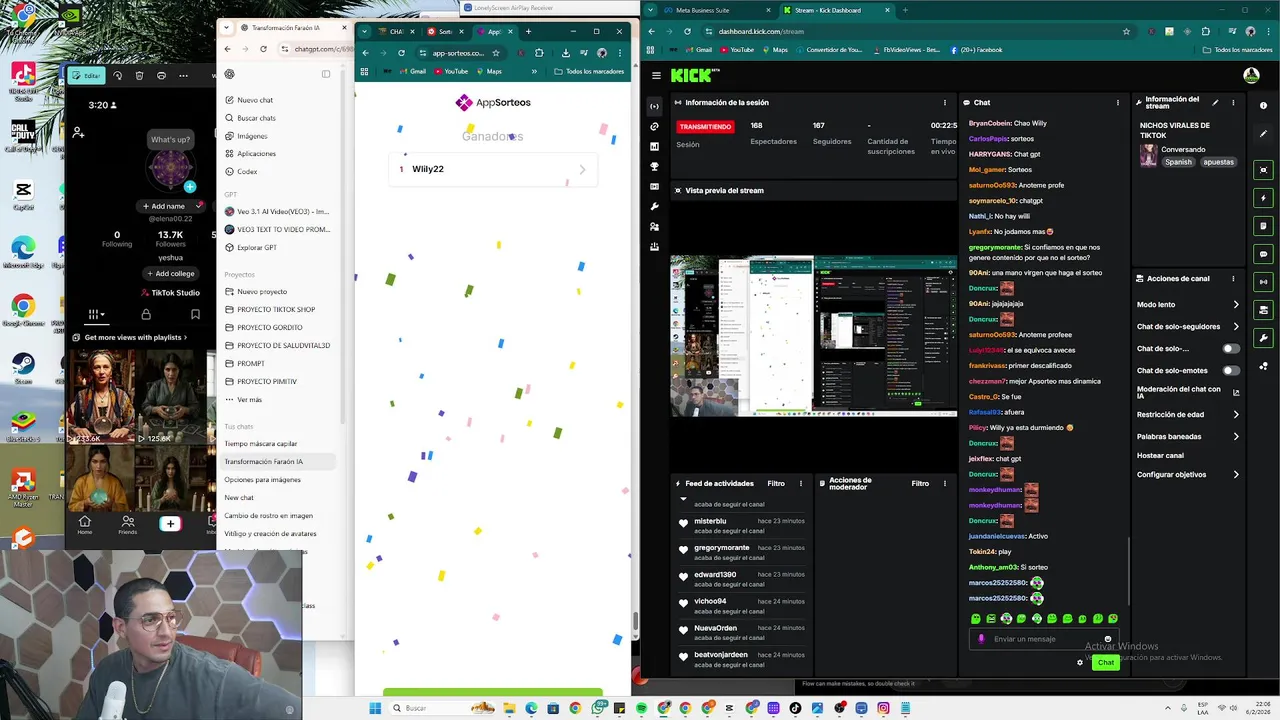Open the Kick hamburger menu
Viewport: 1280px width, 720px height.
pos(656,75)
